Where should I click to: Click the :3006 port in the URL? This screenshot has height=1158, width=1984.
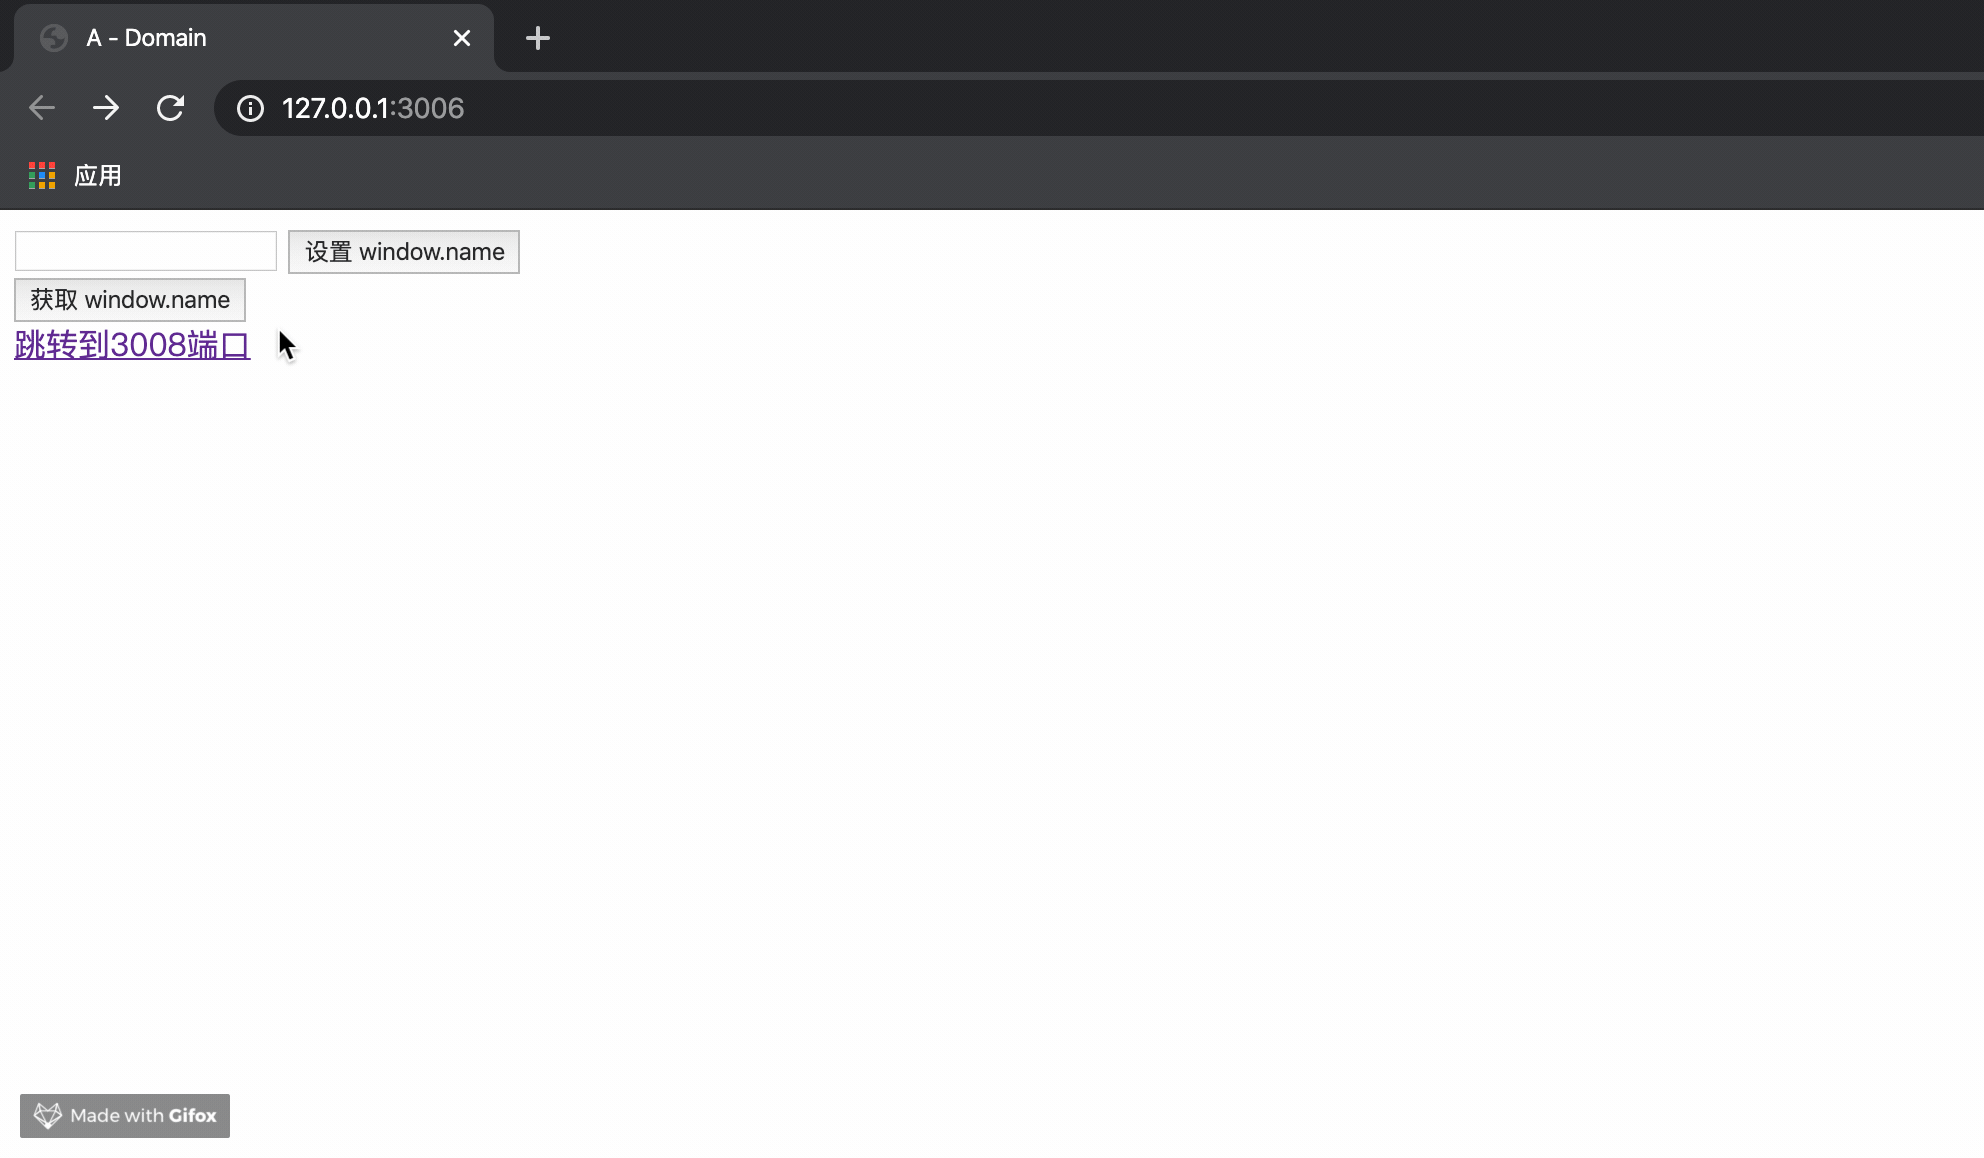[428, 108]
